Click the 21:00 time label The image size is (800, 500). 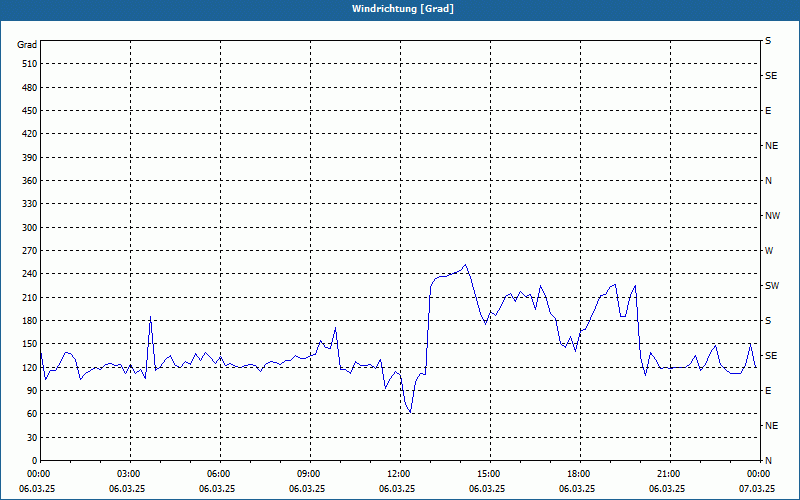pos(670,474)
